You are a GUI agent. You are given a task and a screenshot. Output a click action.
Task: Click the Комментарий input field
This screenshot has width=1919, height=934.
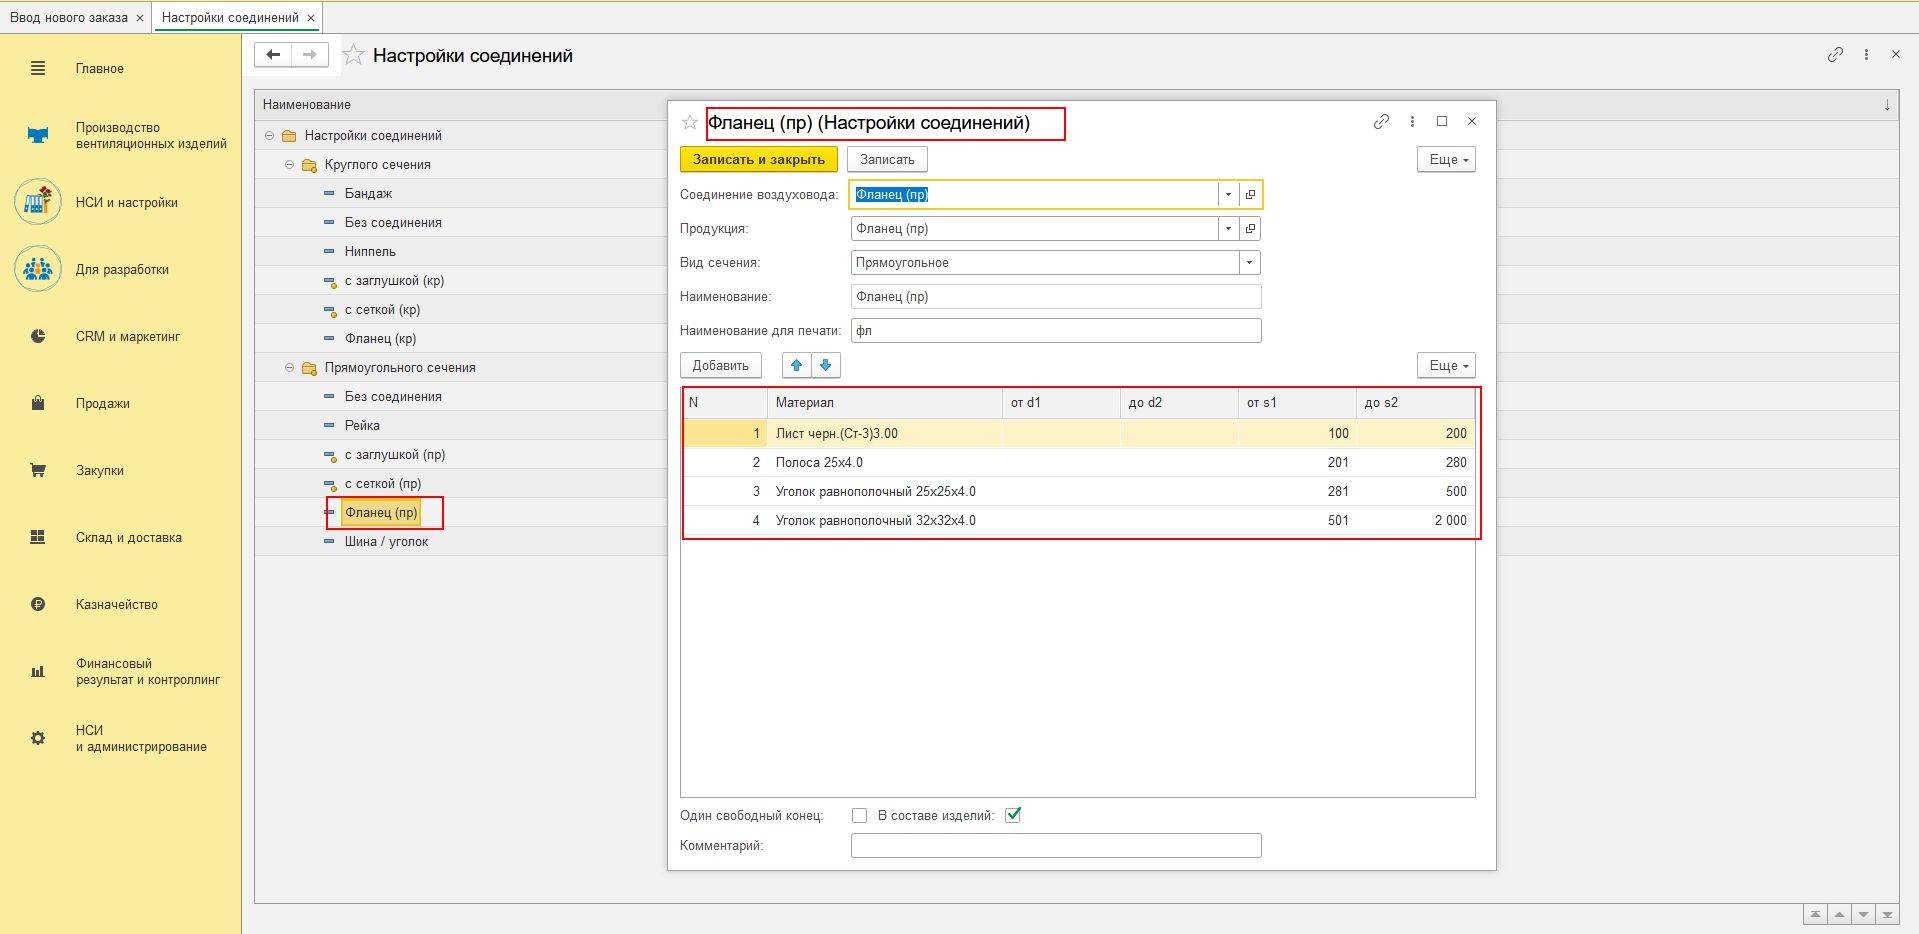(x=1055, y=846)
